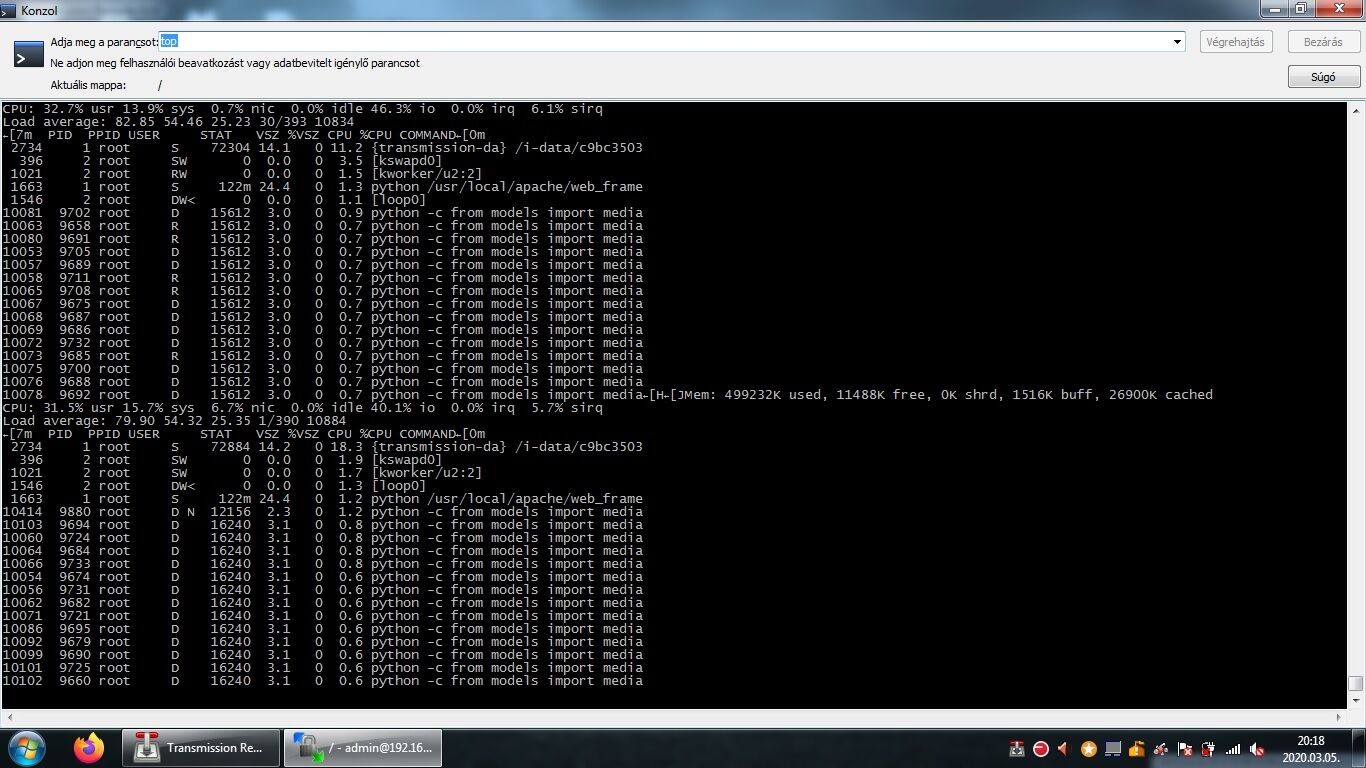Screen dimensions: 1366x768
Task: Click the 'CPU: 31.5% usr' line
Action: pos(302,408)
